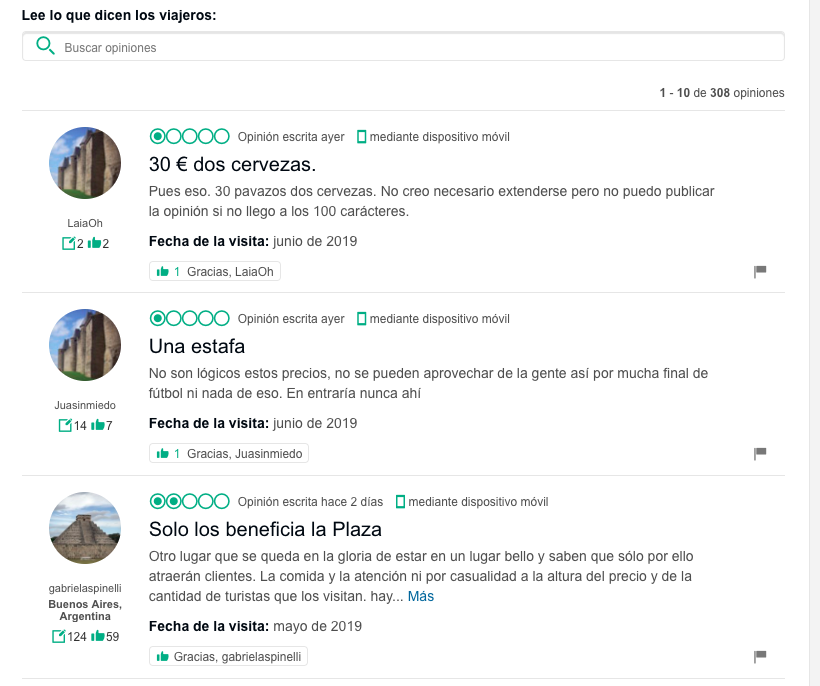Click the text 1 - 10 de 308 opiniones
The width and height of the screenshot is (820, 686).
[722, 93]
